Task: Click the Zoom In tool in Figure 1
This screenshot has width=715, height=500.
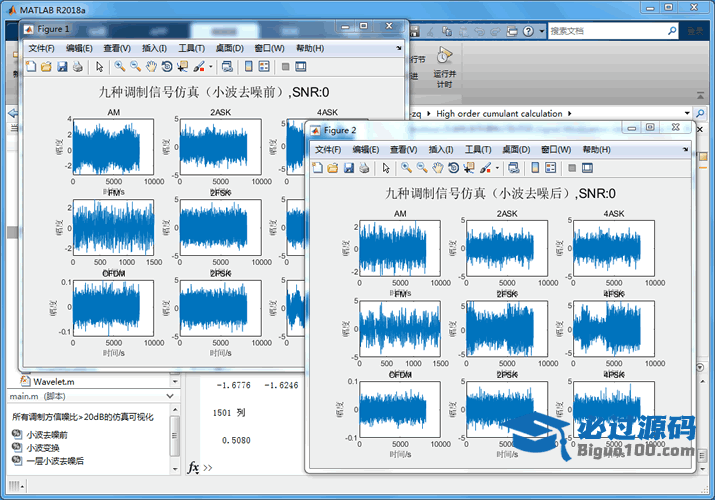Action: [x=119, y=67]
